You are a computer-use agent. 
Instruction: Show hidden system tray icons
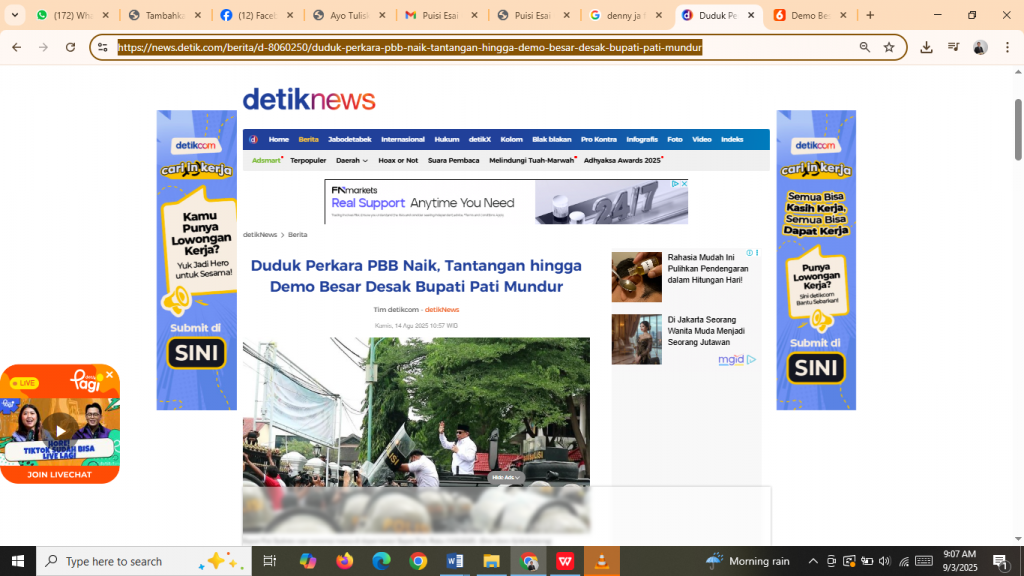[813, 561]
